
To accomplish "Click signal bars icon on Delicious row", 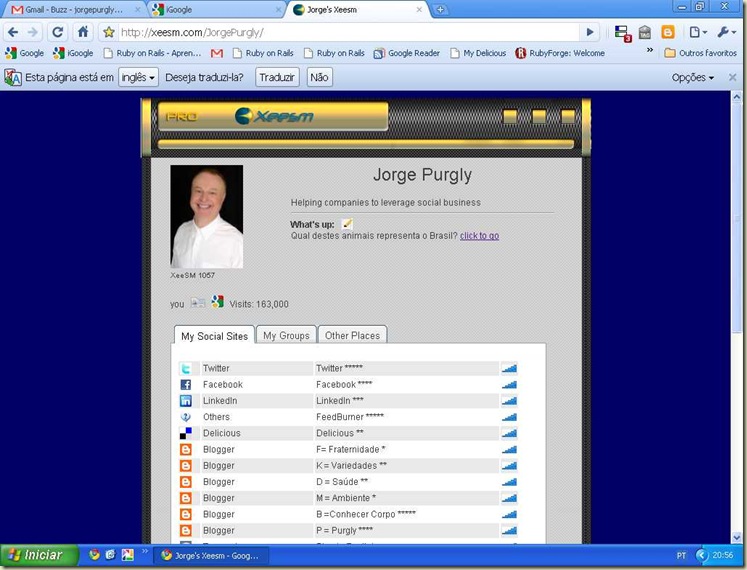I will pos(509,433).
